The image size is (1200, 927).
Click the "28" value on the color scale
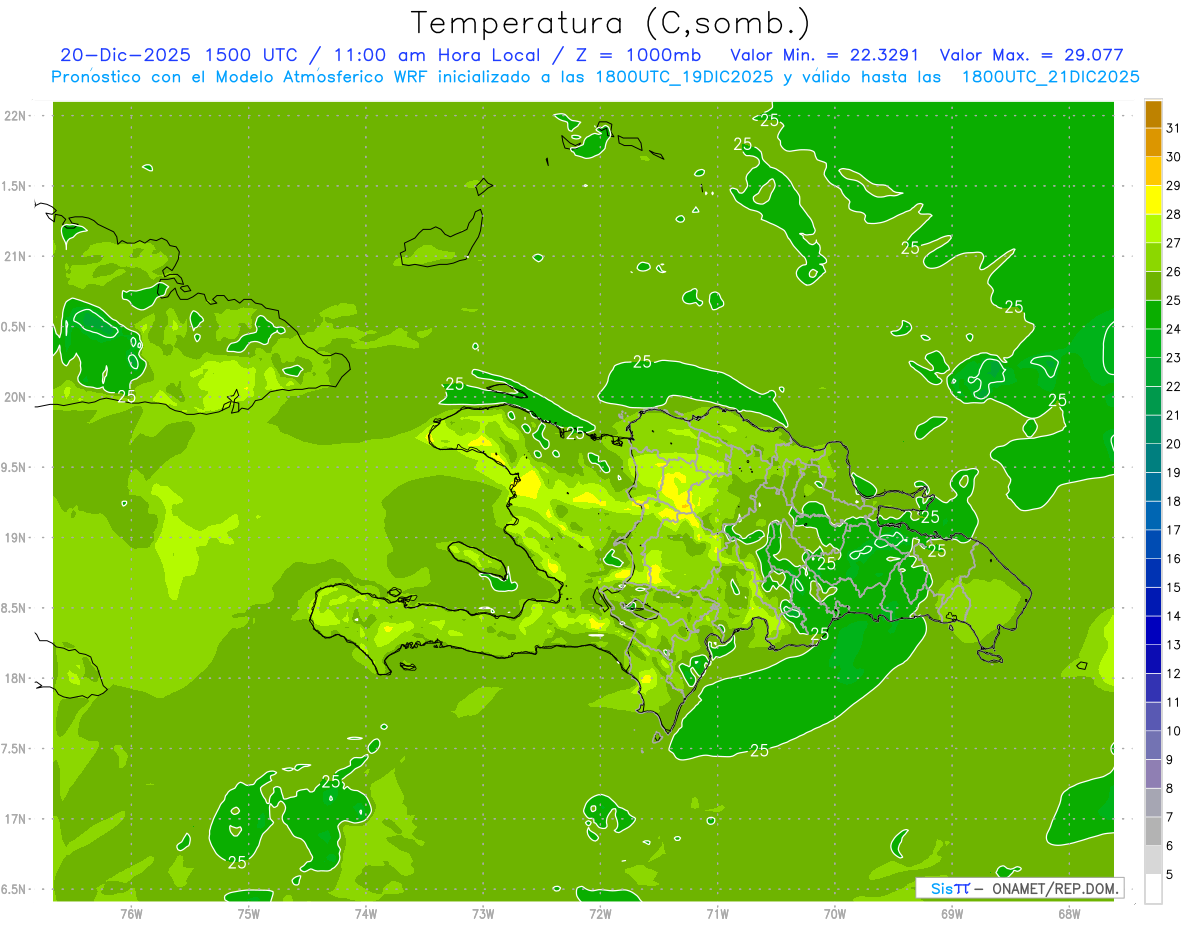[1174, 214]
